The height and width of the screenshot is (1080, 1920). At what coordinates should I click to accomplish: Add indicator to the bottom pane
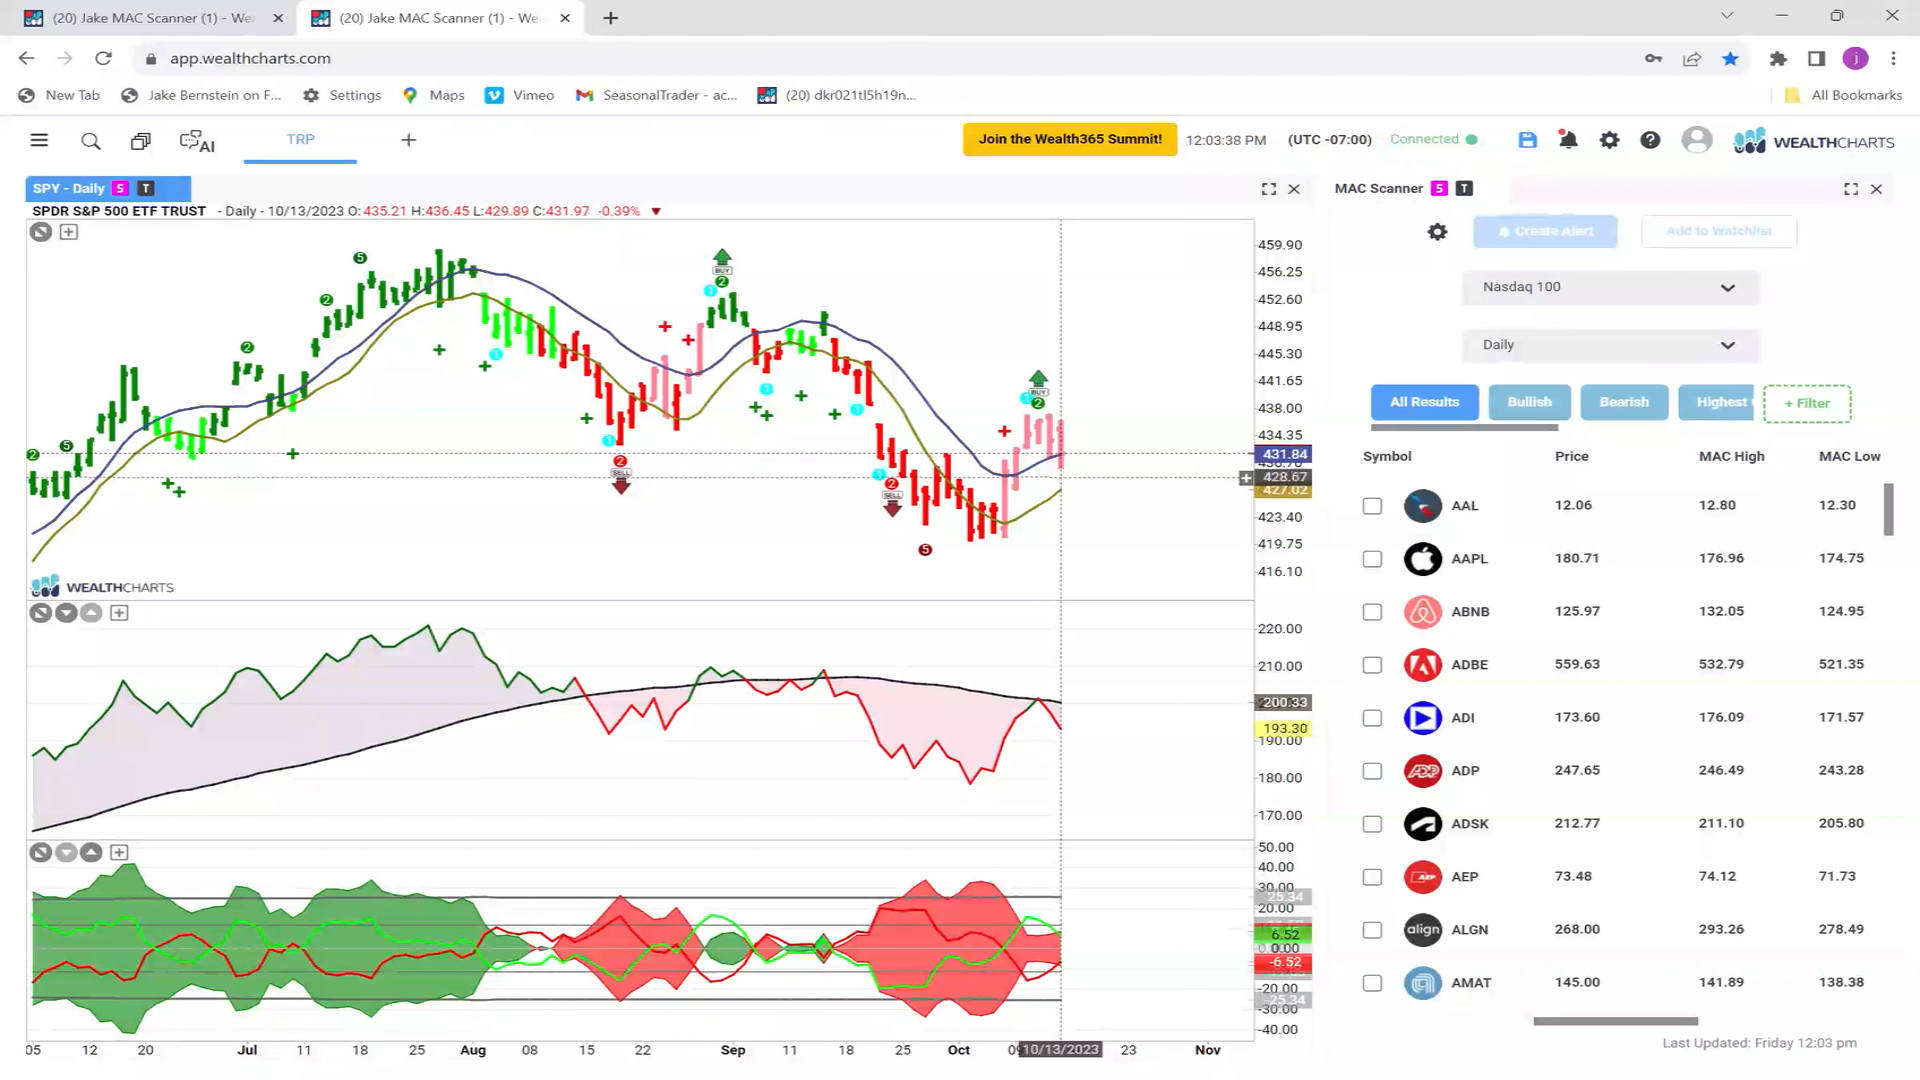[x=119, y=853]
